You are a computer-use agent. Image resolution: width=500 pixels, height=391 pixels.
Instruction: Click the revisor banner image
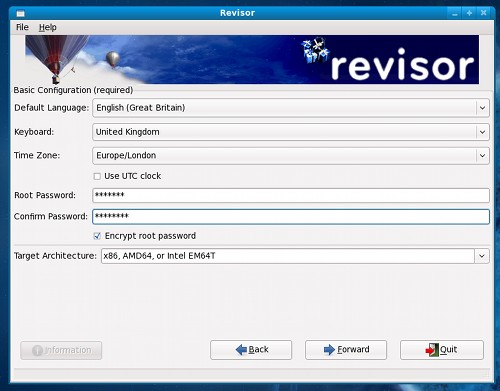point(252,59)
